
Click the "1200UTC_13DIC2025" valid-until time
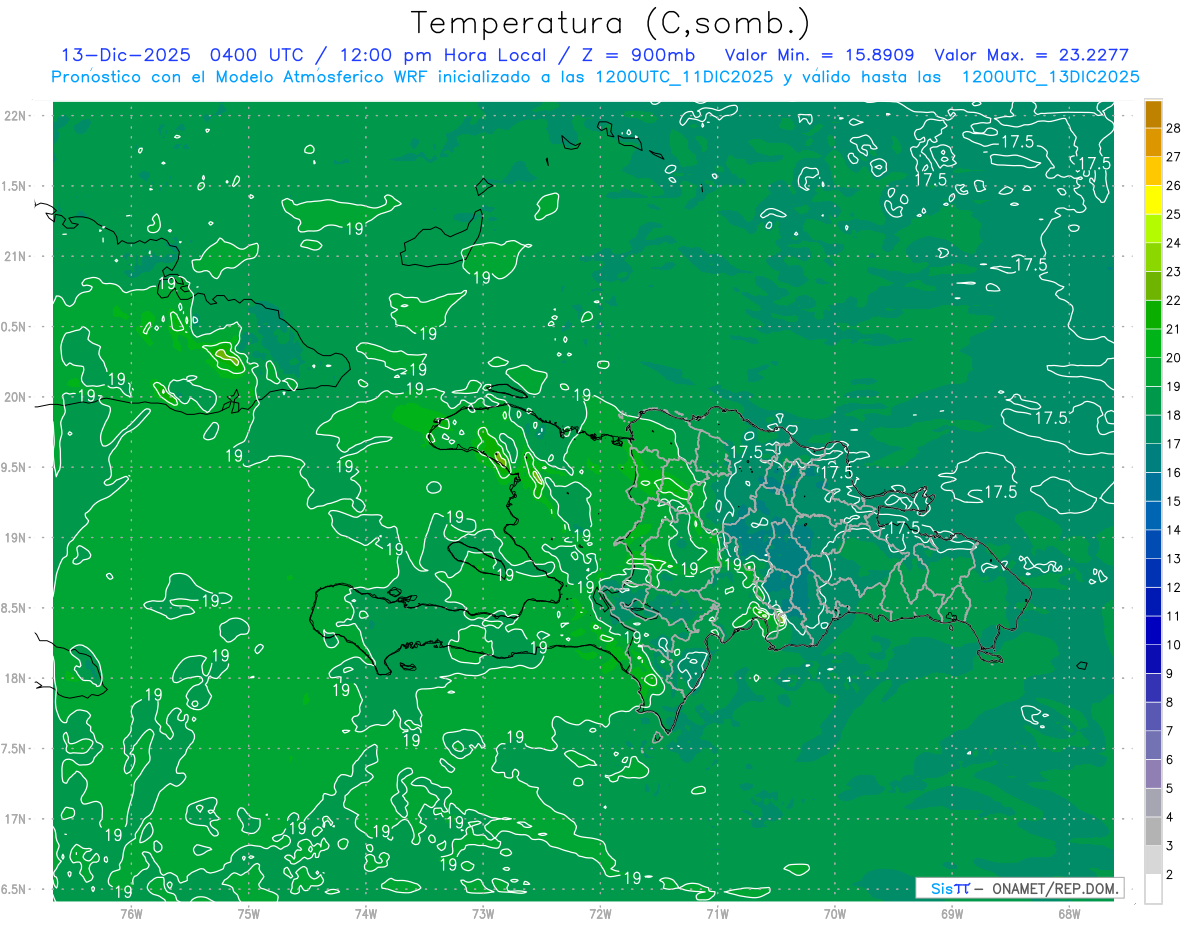point(1050,77)
